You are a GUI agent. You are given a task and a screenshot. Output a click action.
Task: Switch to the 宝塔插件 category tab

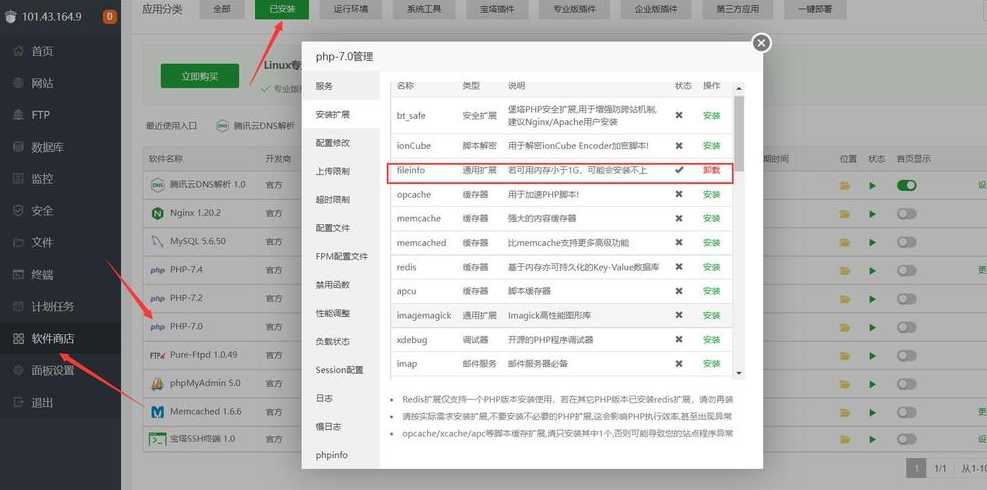(497, 9)
